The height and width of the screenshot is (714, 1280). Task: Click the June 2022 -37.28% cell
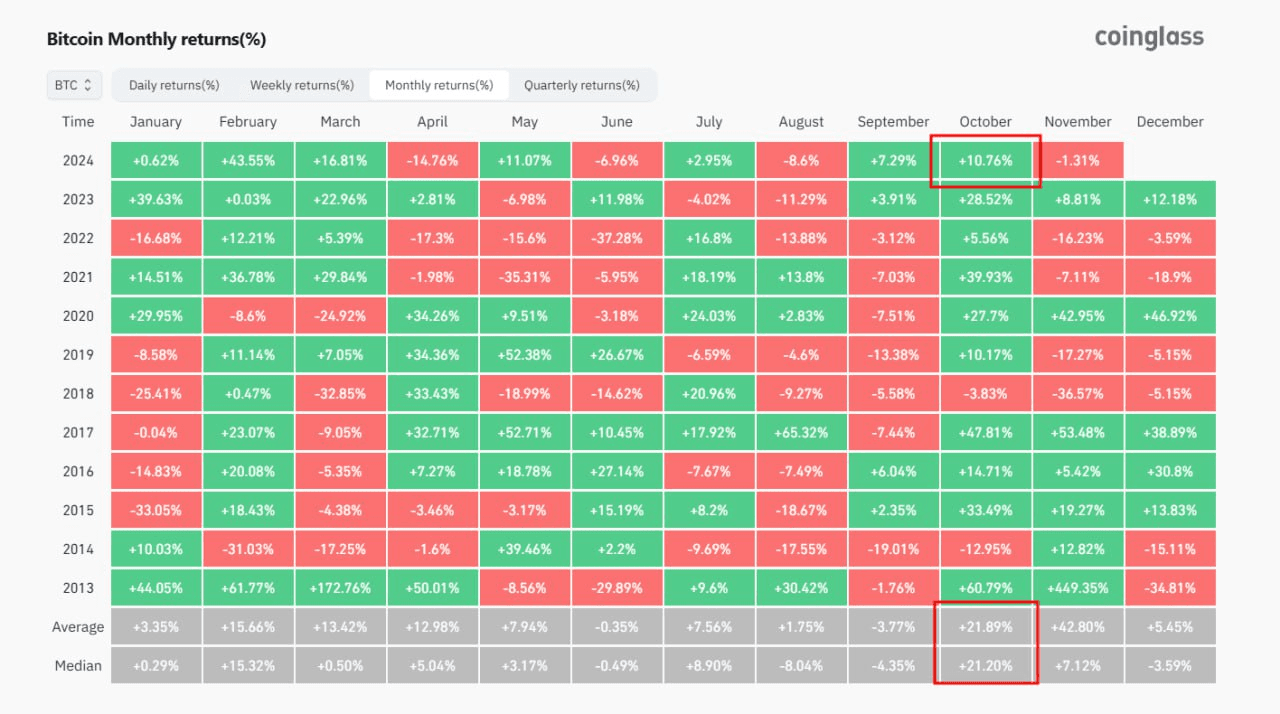pyautogui.click(x=617, y=238)
